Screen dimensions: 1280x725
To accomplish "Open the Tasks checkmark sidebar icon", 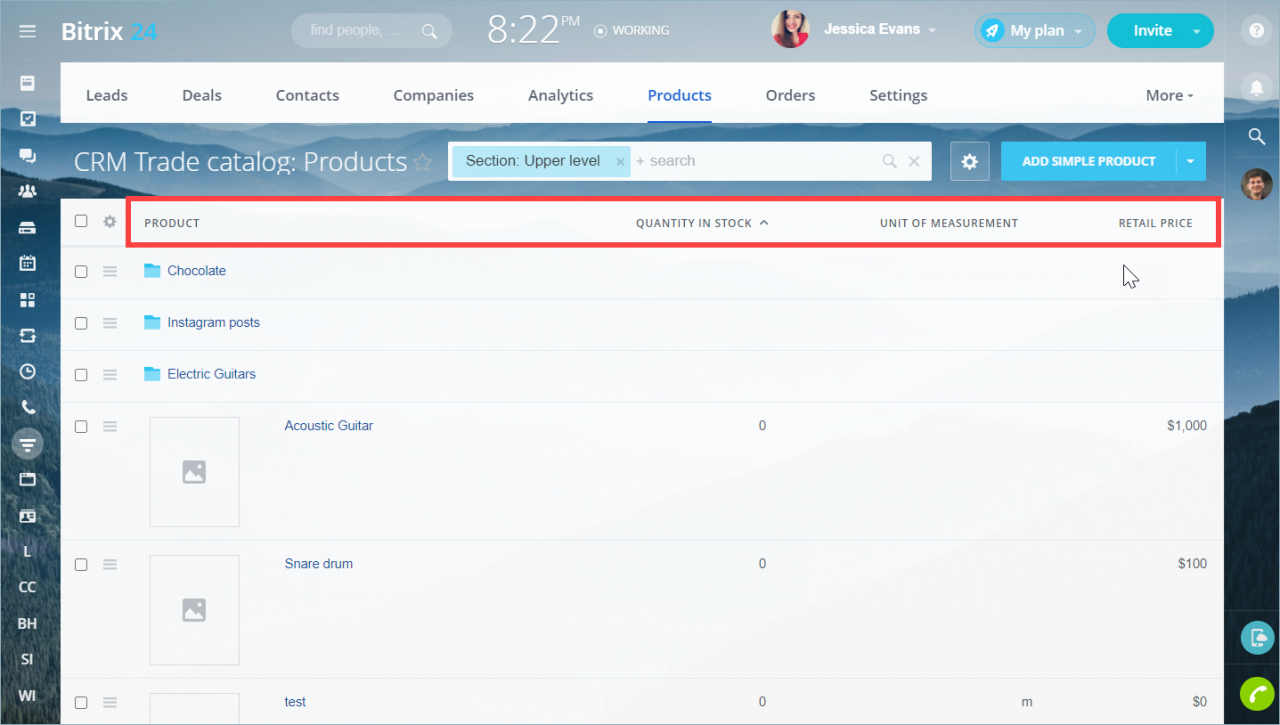I will (x=28, y=119).
